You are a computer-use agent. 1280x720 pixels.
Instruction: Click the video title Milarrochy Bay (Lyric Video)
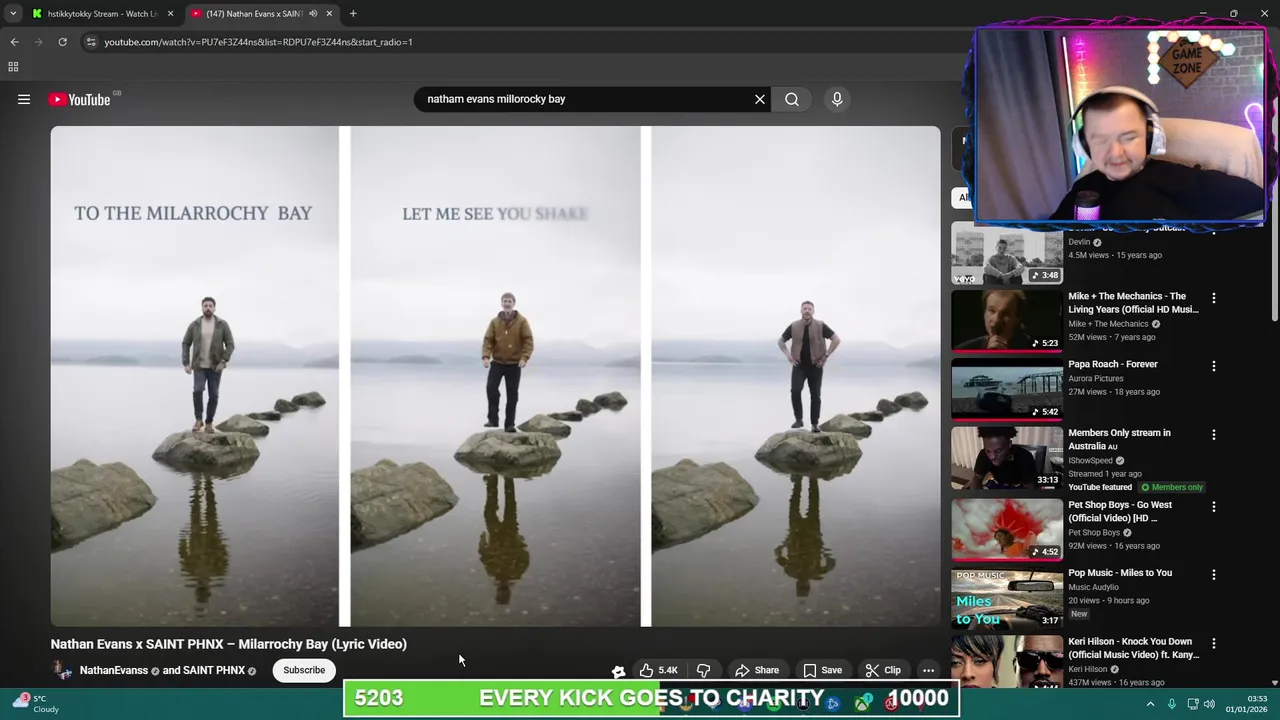(229, 644)
